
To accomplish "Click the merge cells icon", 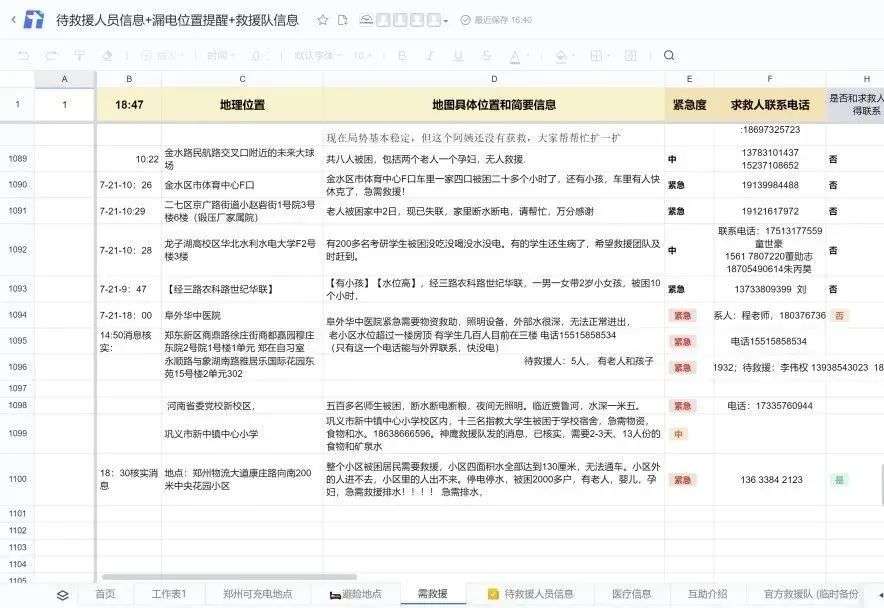I will coord(631,55).
